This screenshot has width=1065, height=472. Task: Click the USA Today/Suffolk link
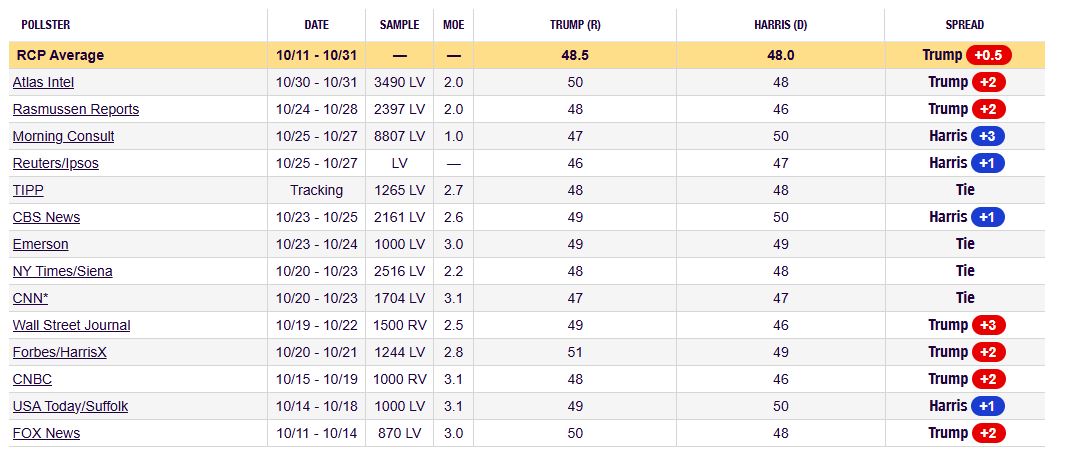[x=70, y=406]
